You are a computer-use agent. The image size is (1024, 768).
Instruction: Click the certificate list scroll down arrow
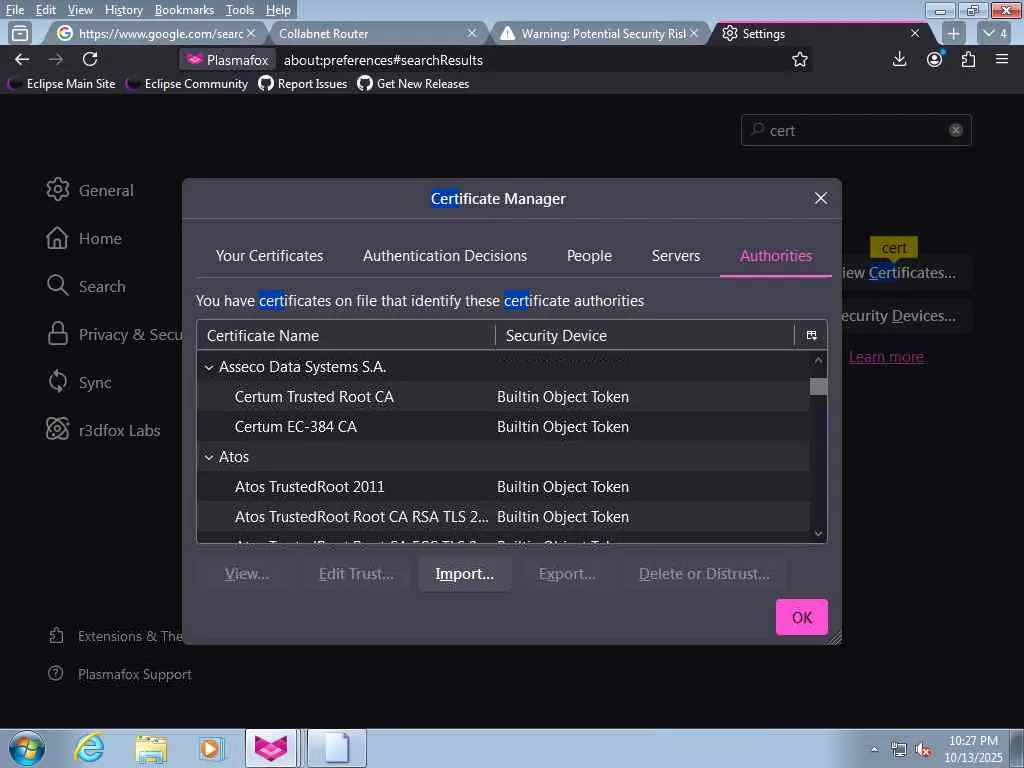coord(818,534)
